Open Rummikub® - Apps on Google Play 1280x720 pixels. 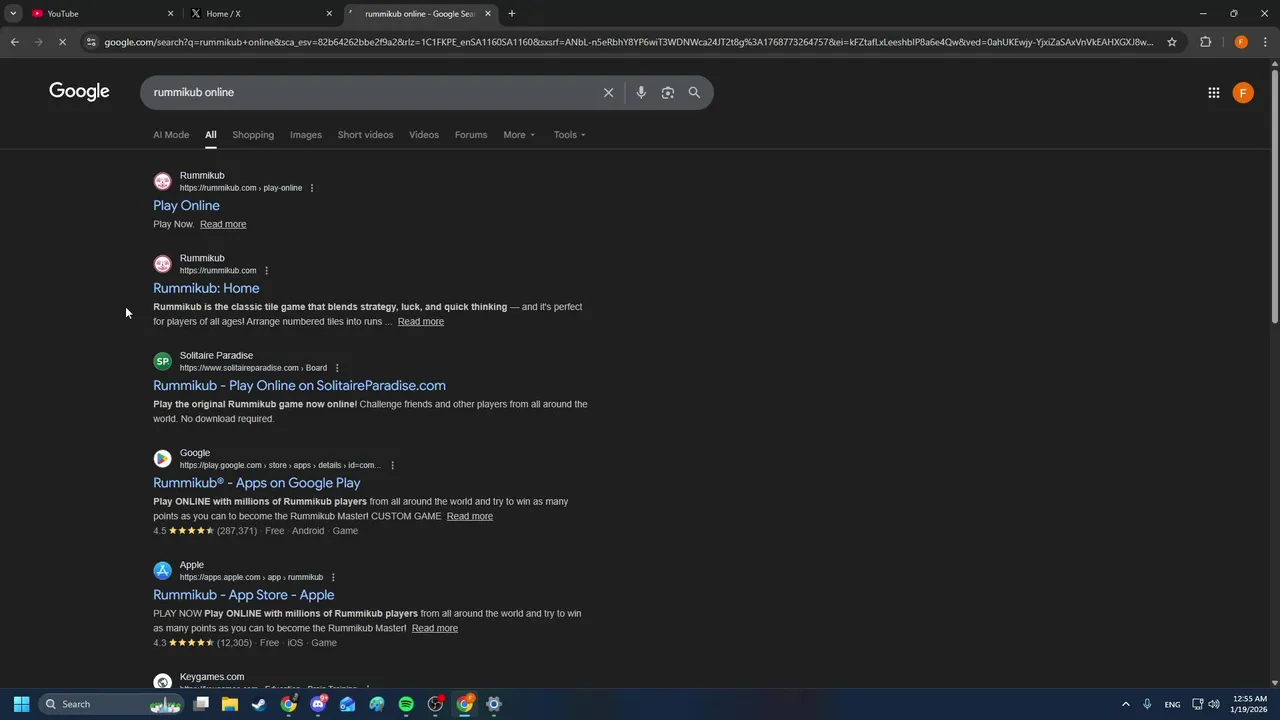click(x=256, y=483)
